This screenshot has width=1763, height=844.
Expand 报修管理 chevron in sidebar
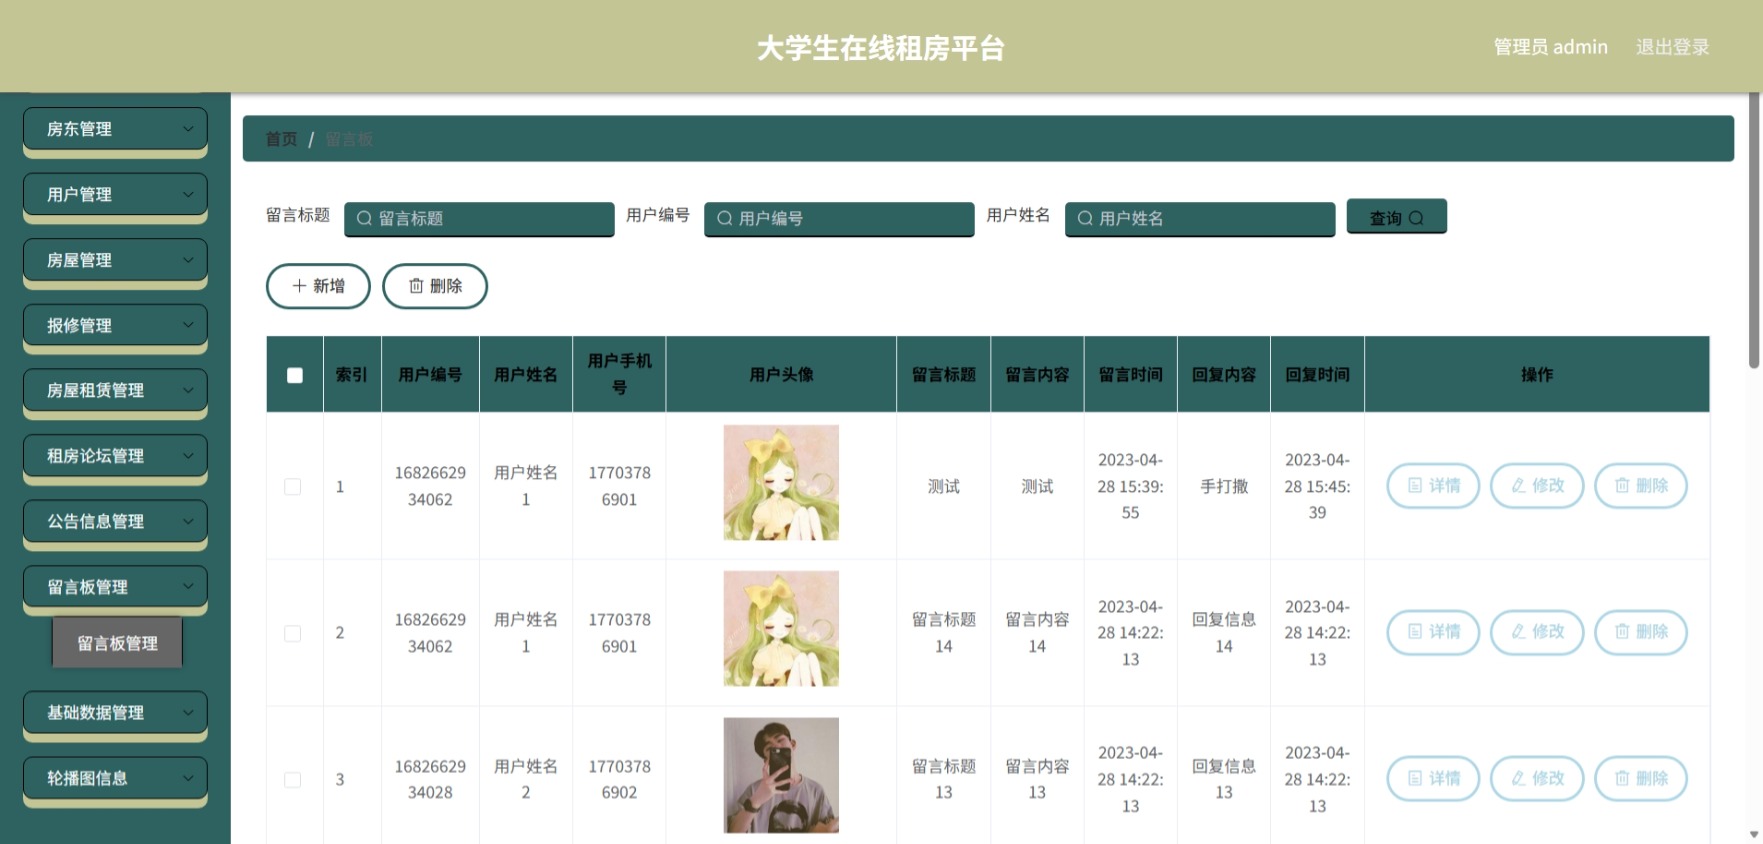(x=188, y=324)
